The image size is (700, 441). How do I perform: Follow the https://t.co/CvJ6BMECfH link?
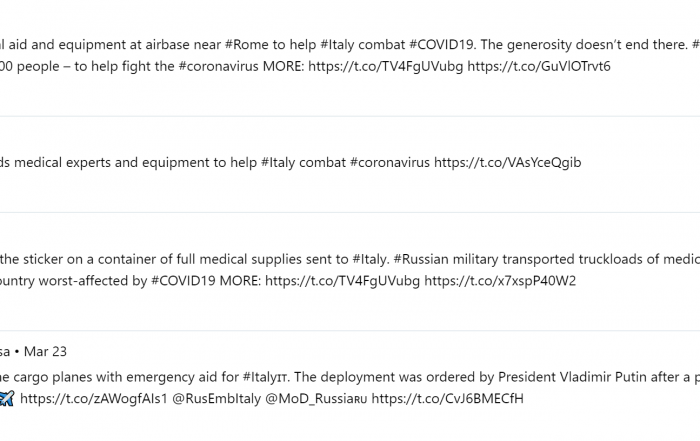click(x=447, y=398)
